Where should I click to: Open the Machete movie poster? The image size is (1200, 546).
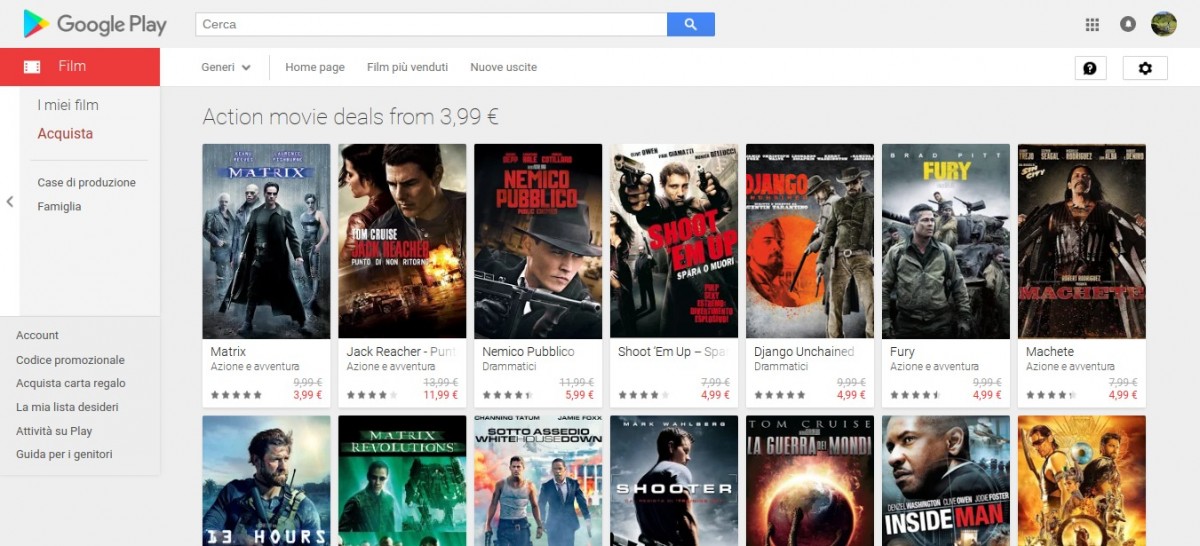click(1082, 241)
